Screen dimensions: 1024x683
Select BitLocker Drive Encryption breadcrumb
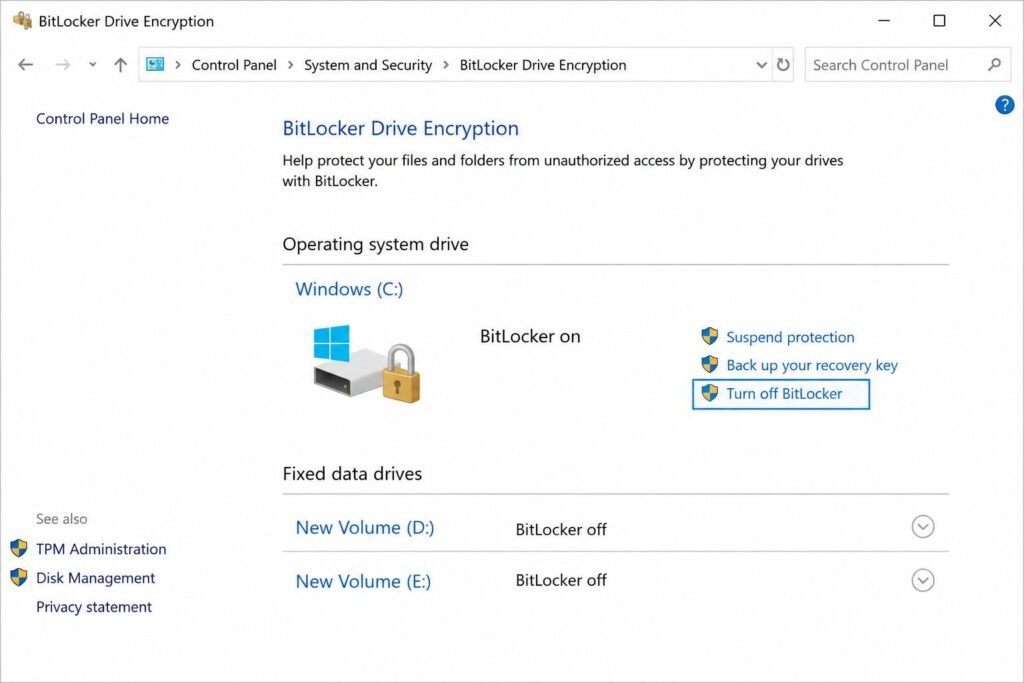(543, 65)
